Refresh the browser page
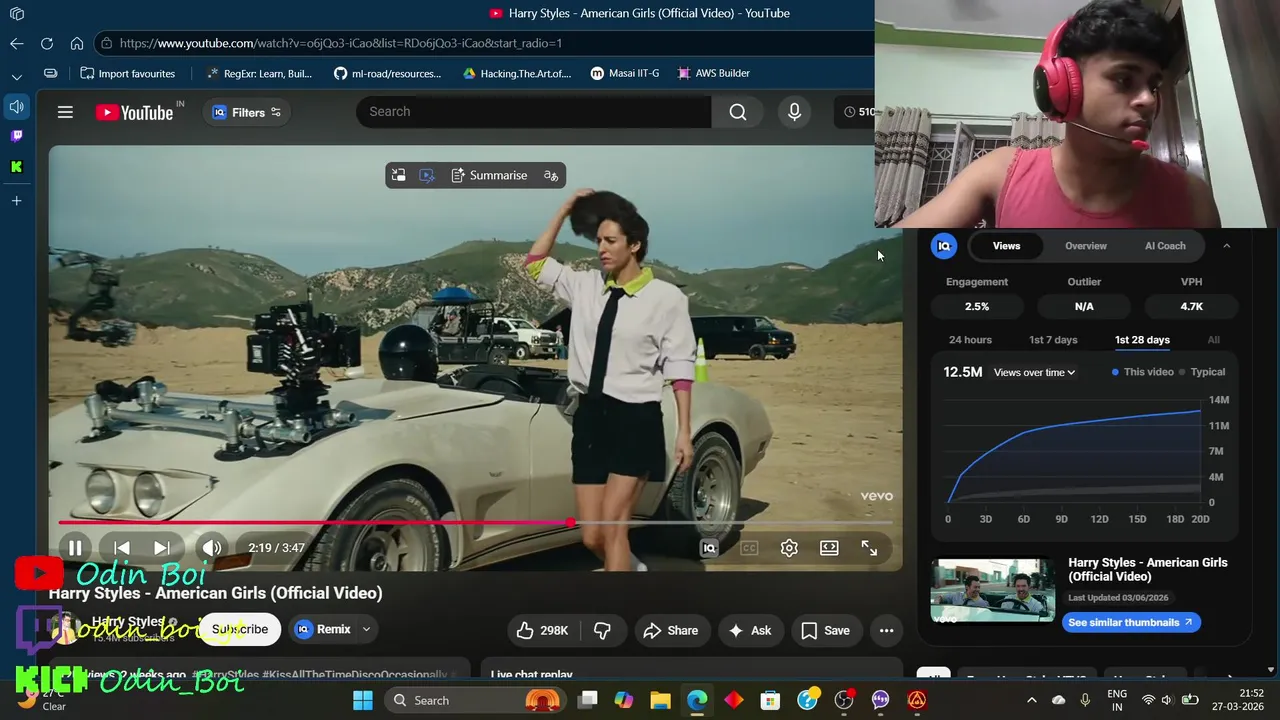 coord(46,43)
